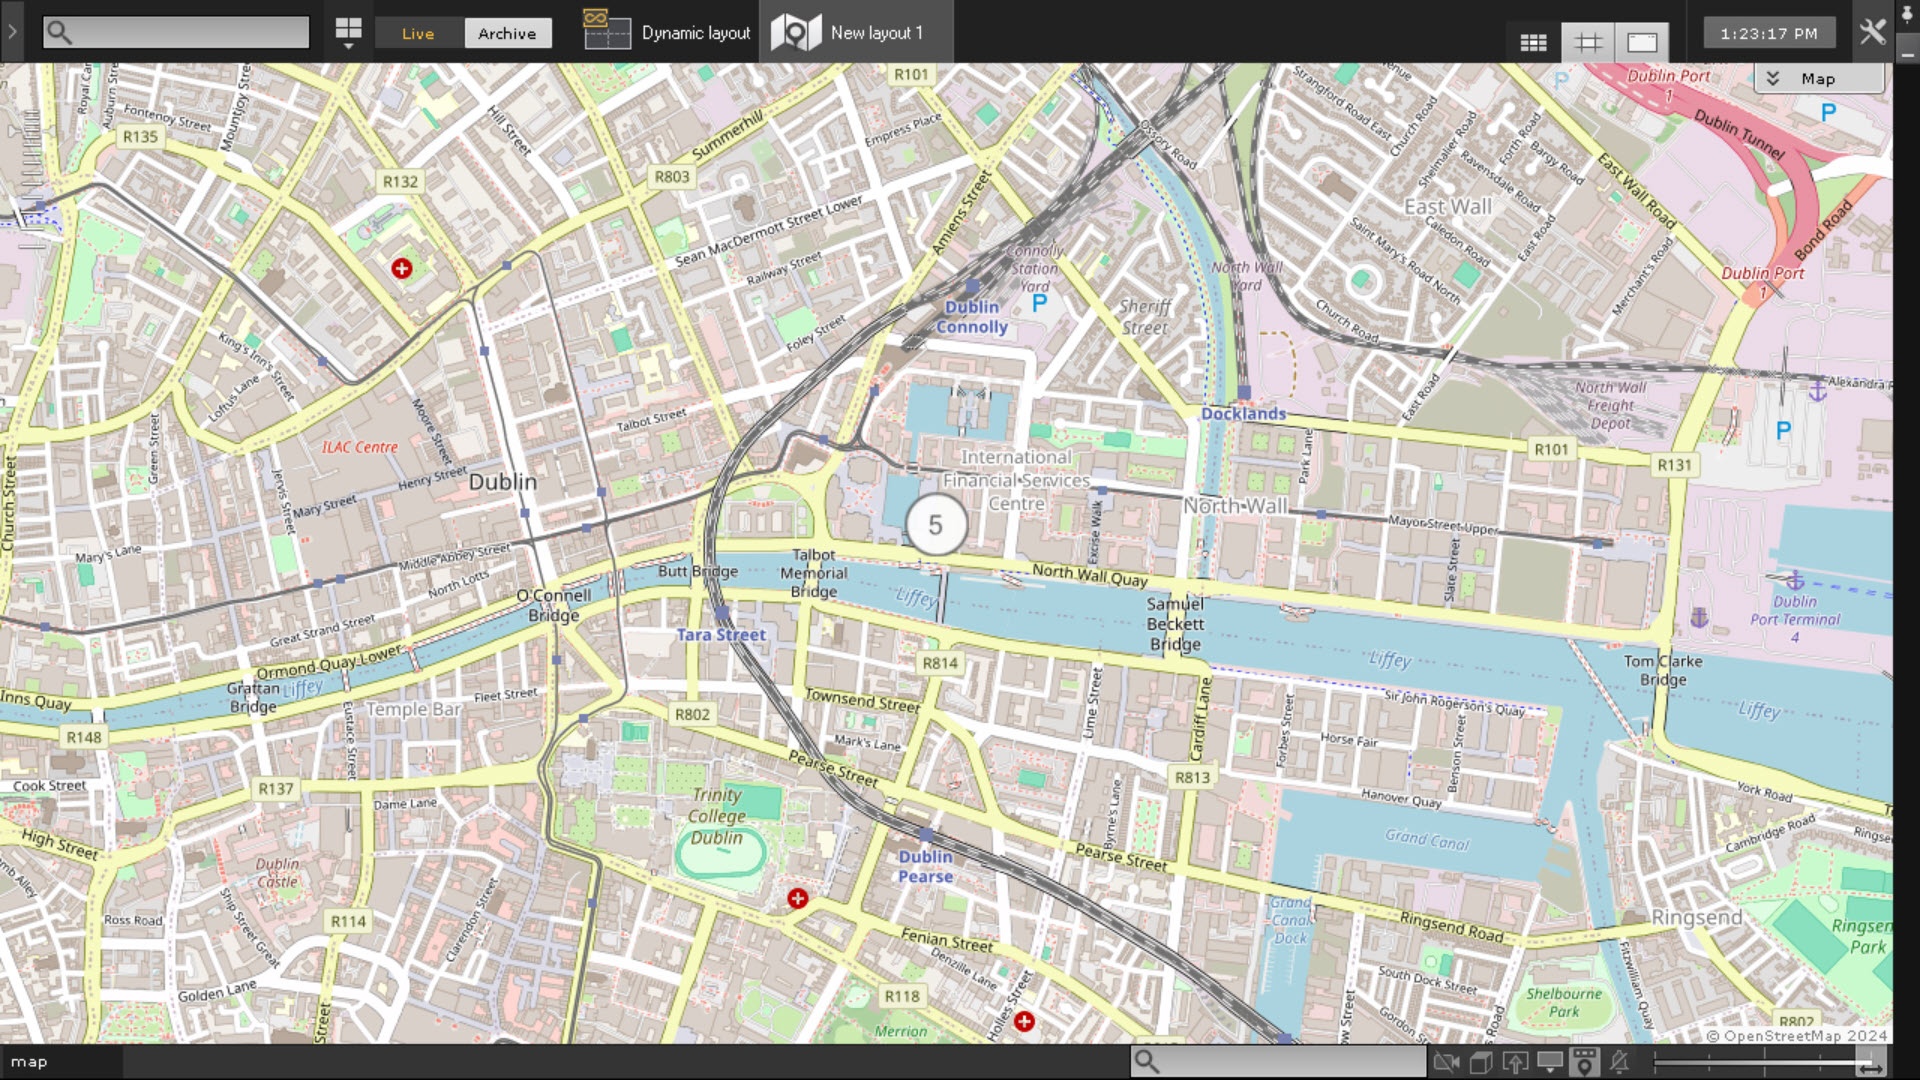Click the single window view icon
1920x1080 pixels.
point(1642,42)
